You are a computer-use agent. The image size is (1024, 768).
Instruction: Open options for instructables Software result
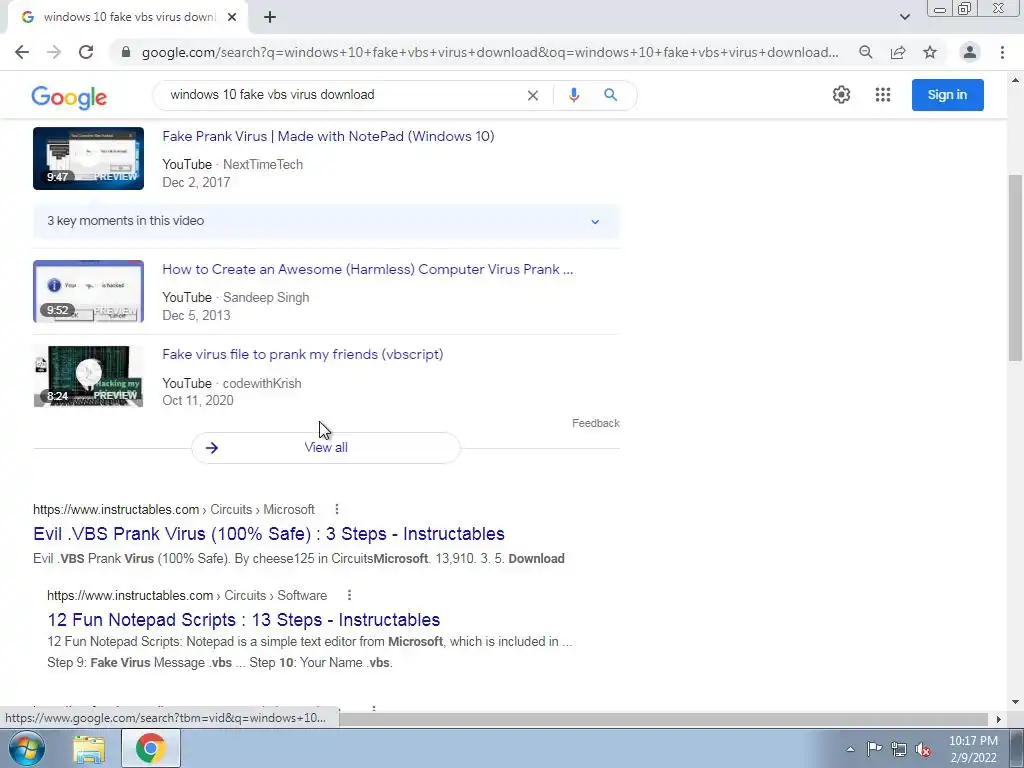(x=349, y=596)
